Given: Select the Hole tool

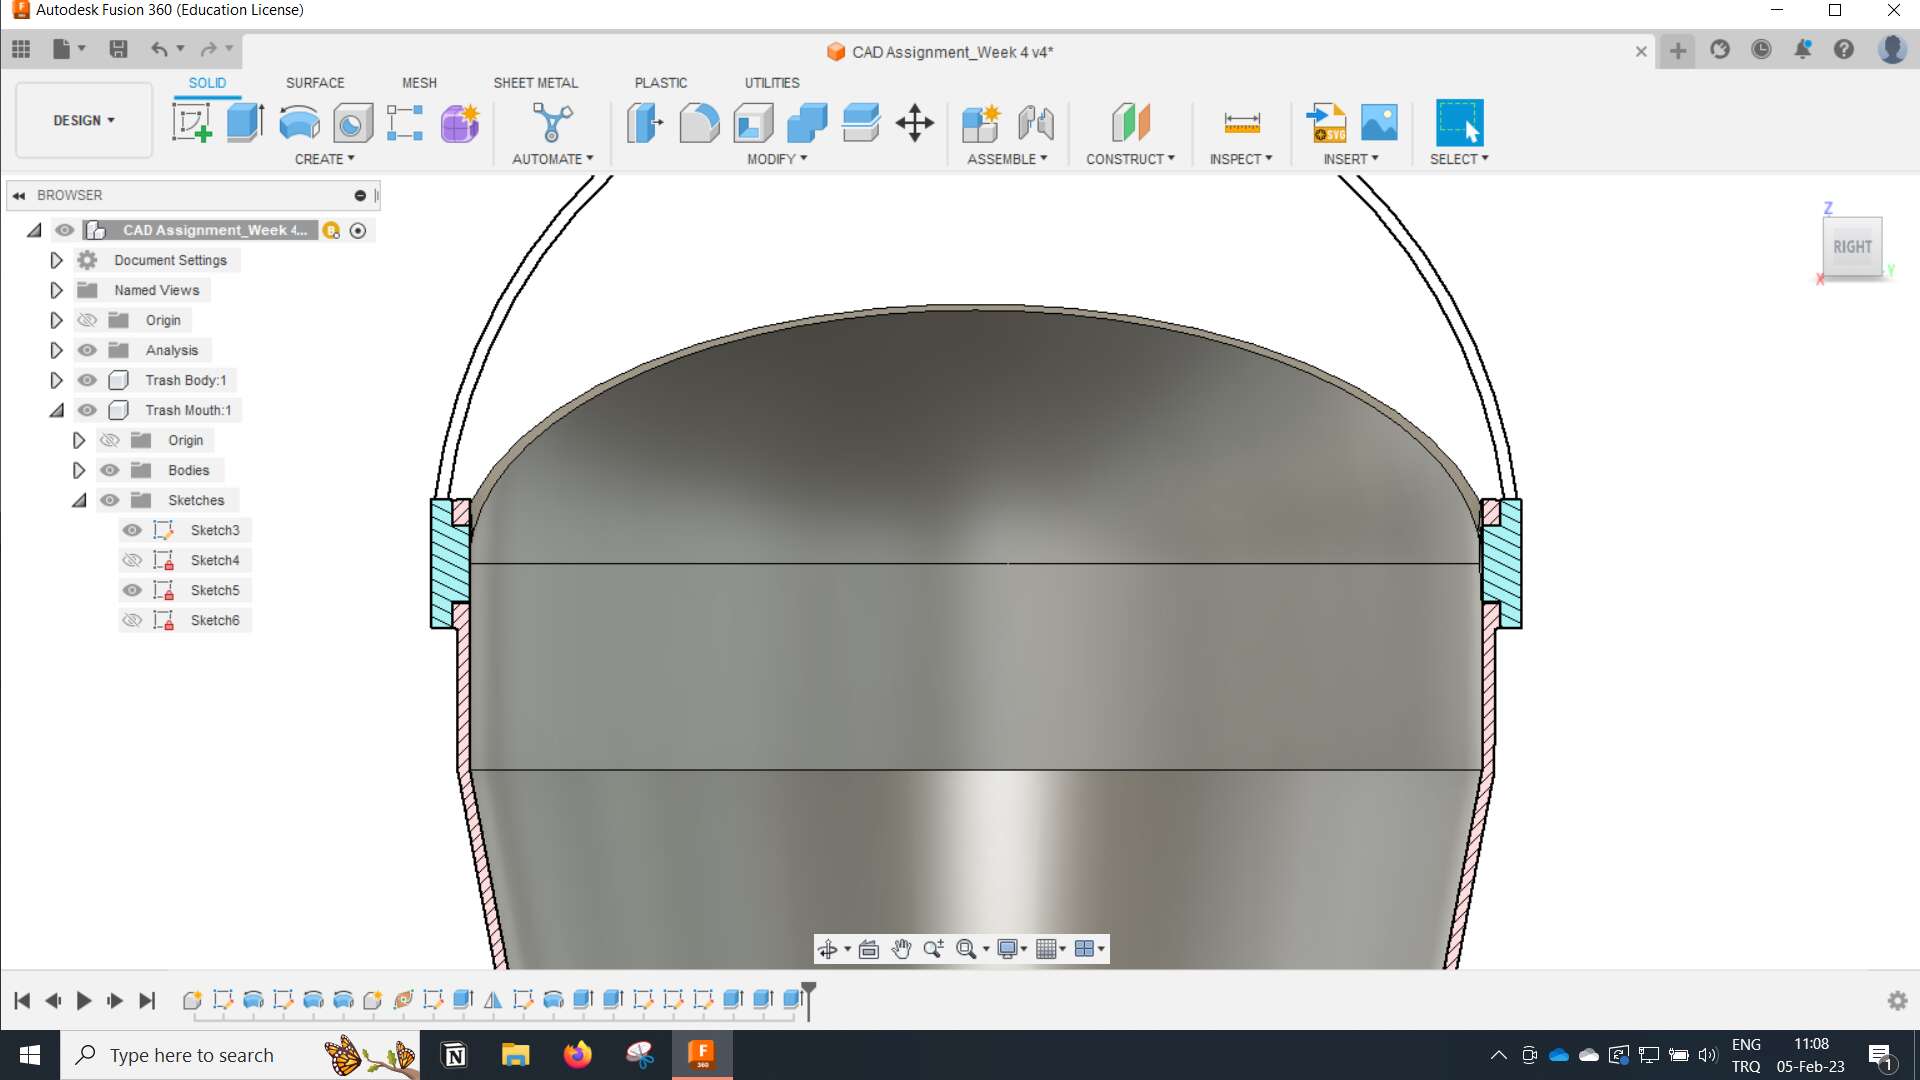Looking at the screenshot, I should pos(352,123).
